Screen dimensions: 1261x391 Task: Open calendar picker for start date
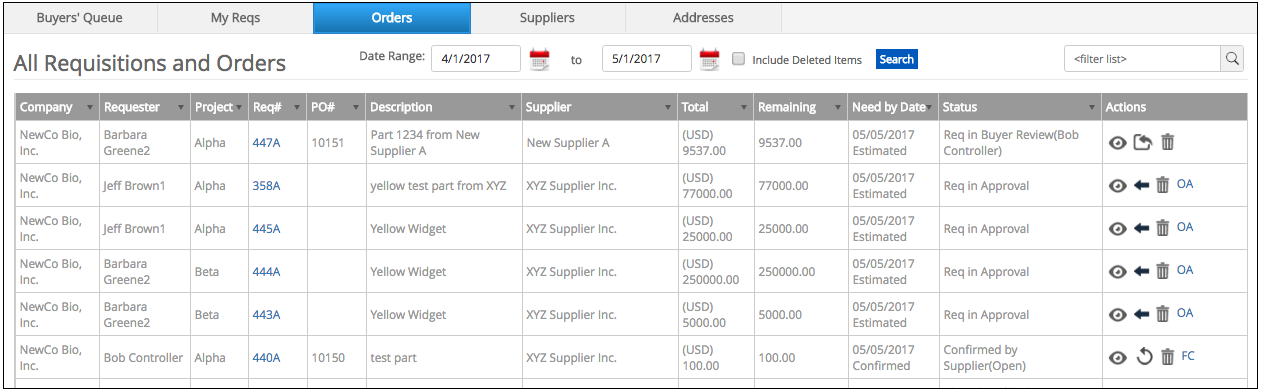click(x=540, y=59)
